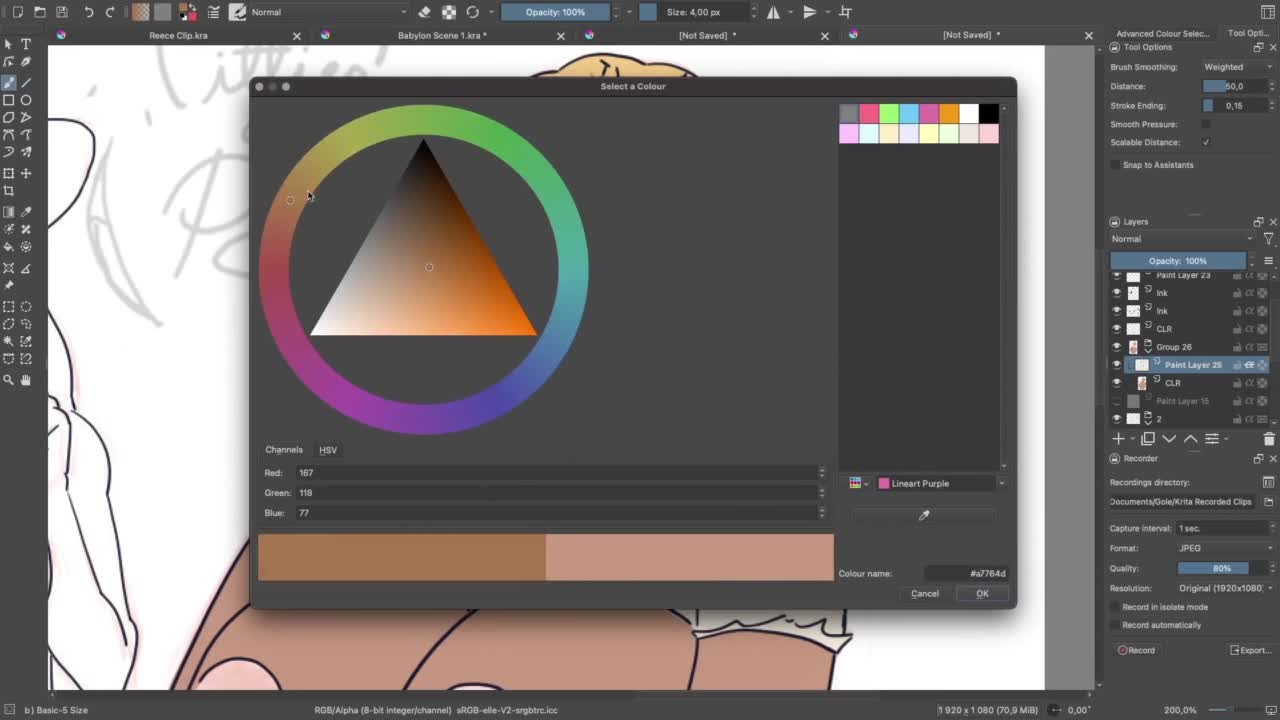1280x720 pixels.
Task: Delete layer using the trash icon
Action: 1269,439
